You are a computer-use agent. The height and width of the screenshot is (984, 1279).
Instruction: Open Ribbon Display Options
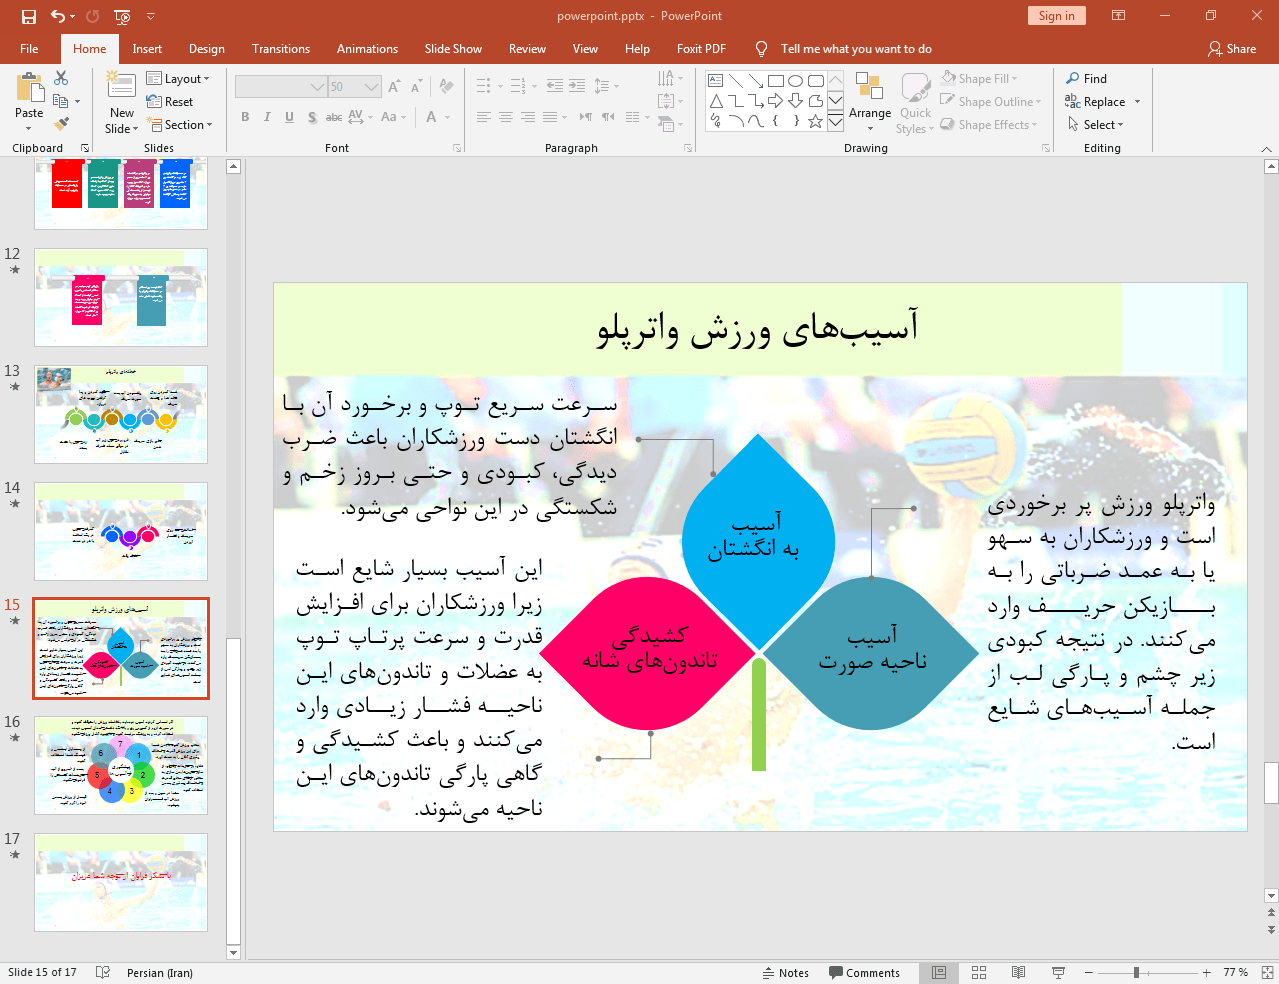click(x=1119, y=16)
